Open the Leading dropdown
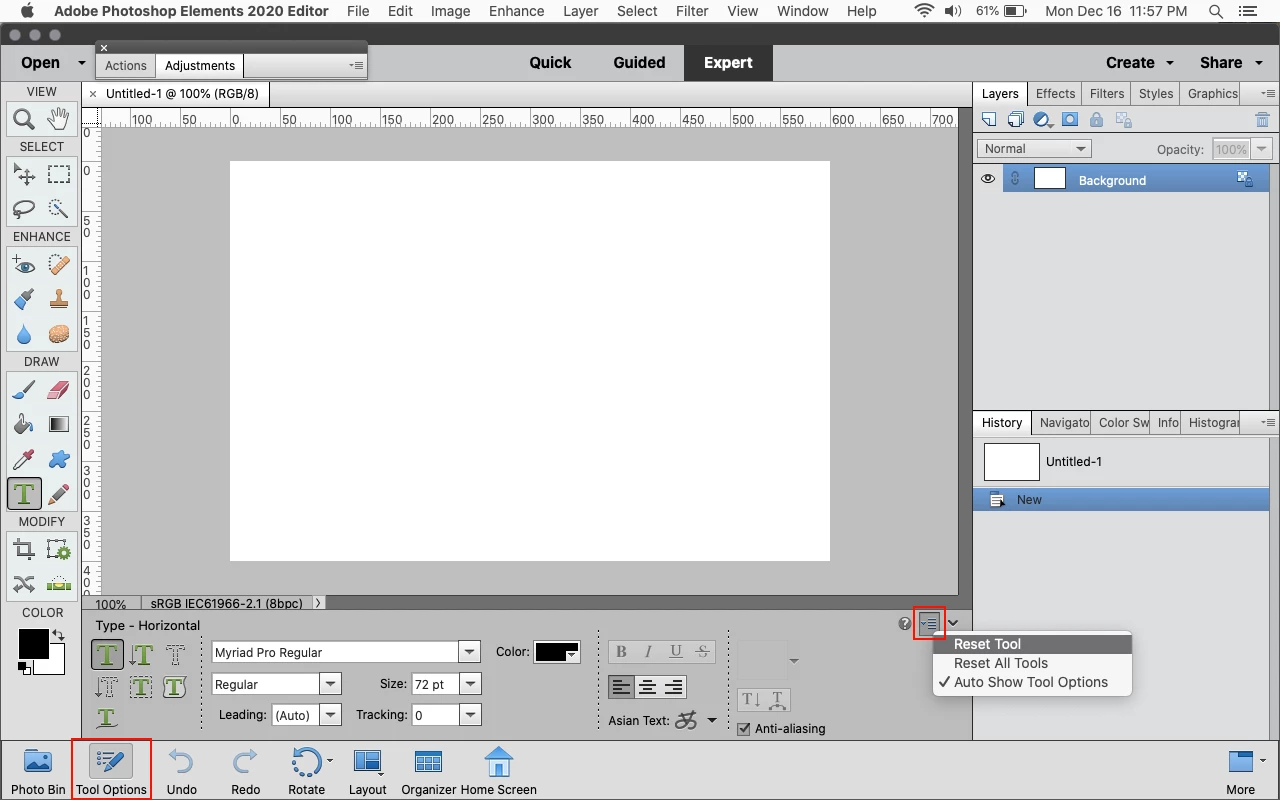 tap(329, 715)
